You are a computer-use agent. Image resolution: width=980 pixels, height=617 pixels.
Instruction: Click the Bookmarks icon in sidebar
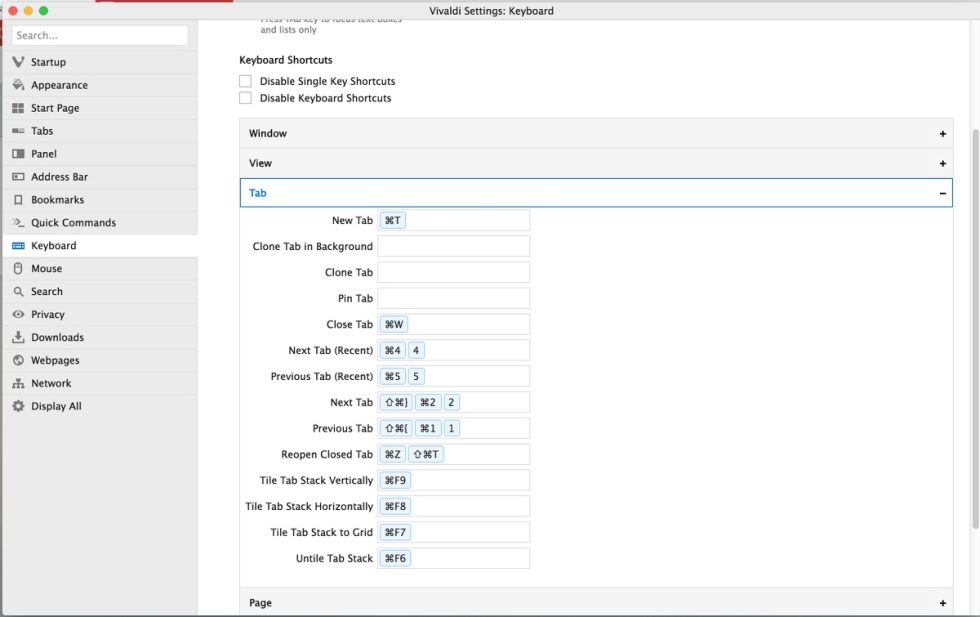[x=18, y=200]
